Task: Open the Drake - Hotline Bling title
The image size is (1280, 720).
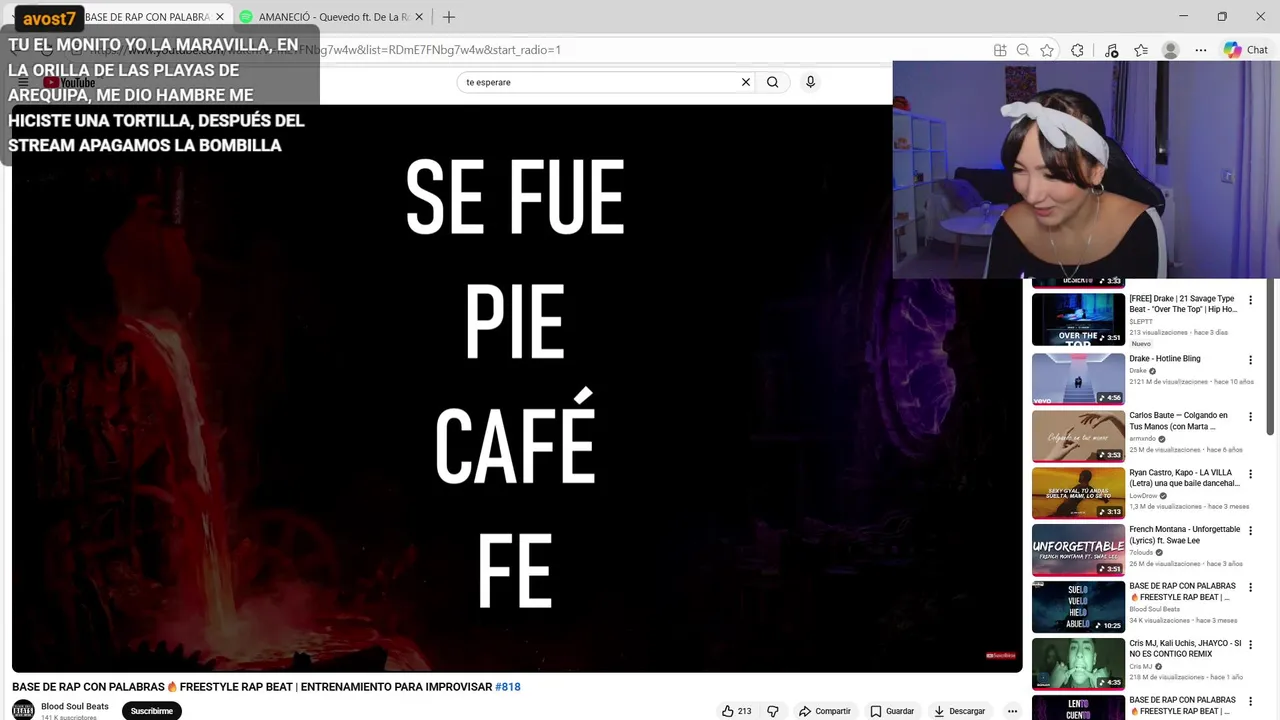Action: point(1165,358)
